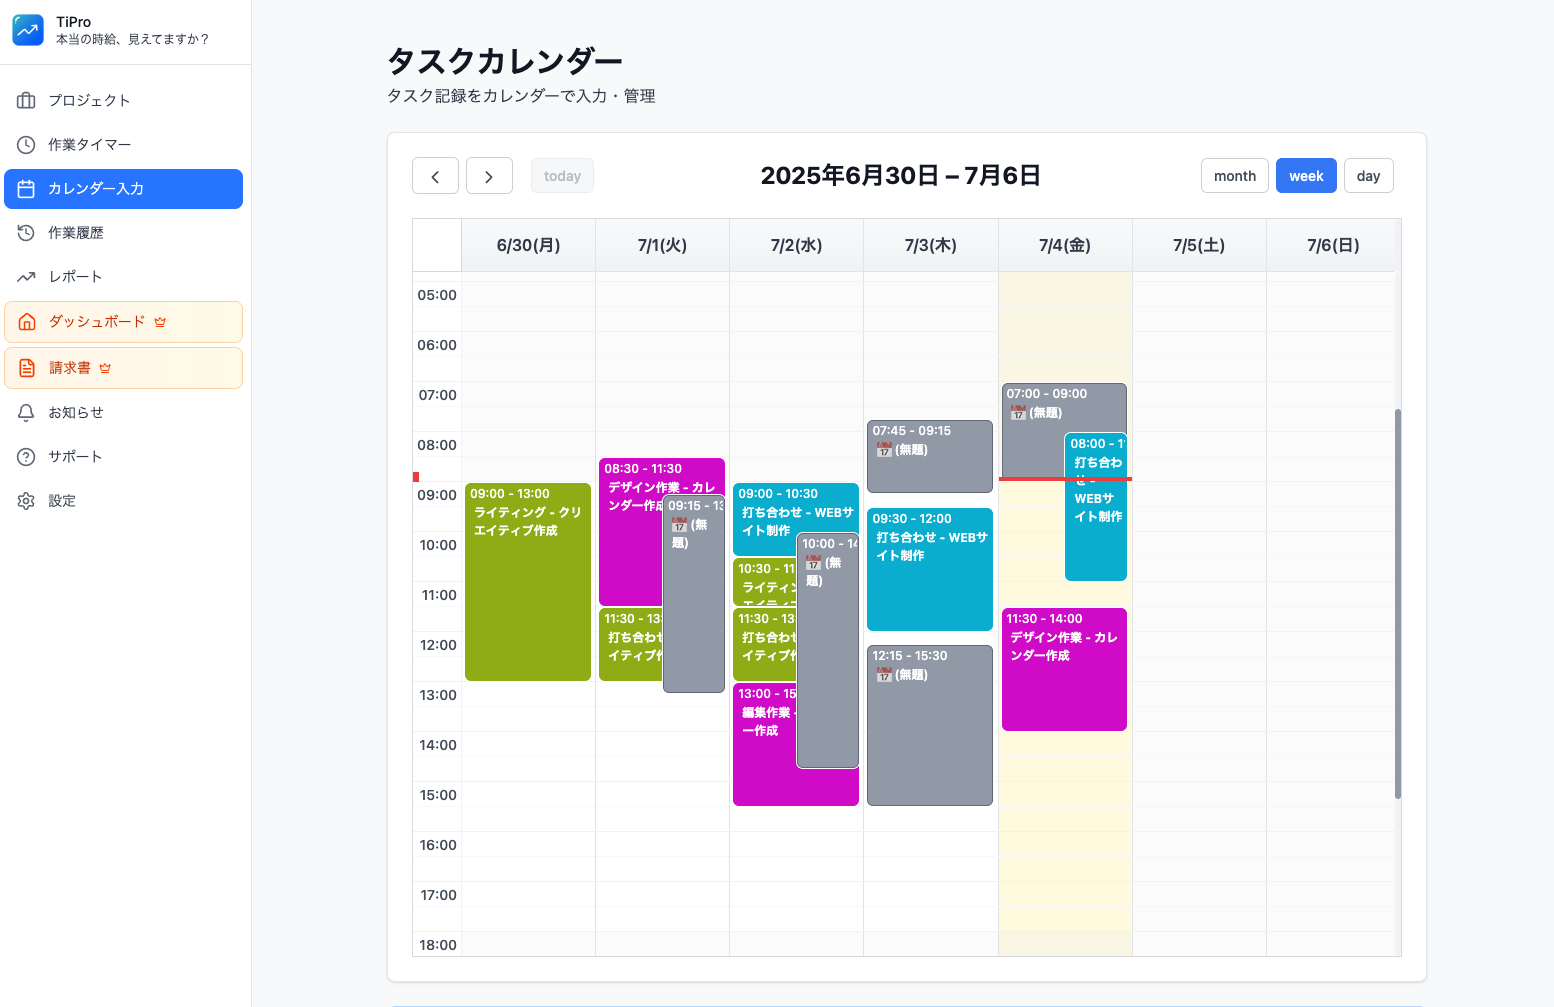The height and width of the screenshot is (1007, 1554).
Task: Open the gear icon for 設定
Action: coord(27,501)
